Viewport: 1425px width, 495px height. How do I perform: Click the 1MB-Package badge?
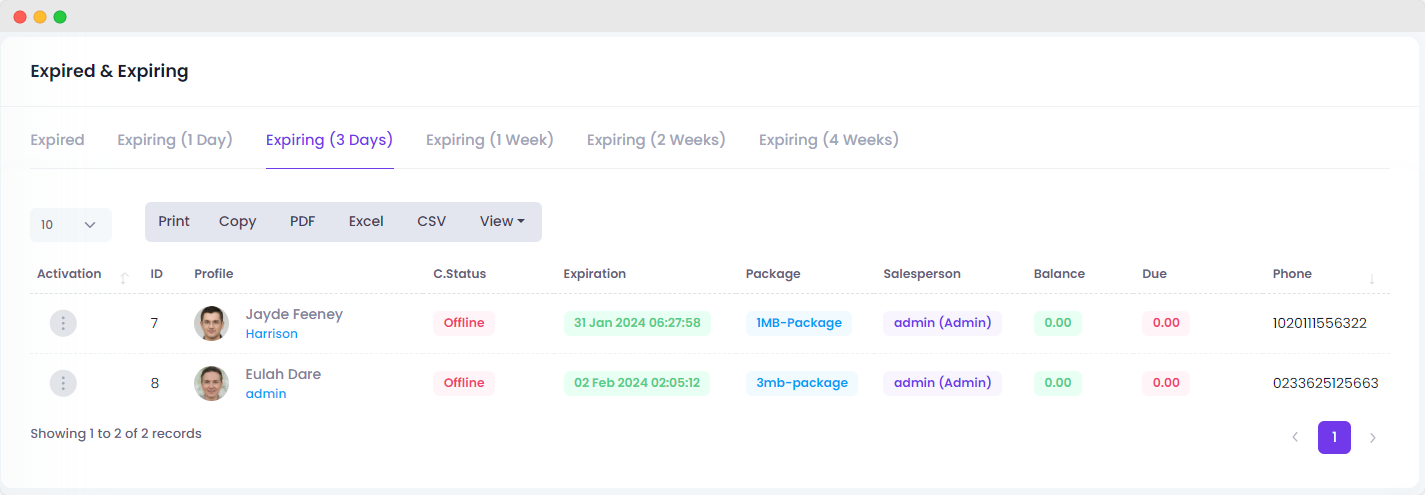tap(799, 323)
